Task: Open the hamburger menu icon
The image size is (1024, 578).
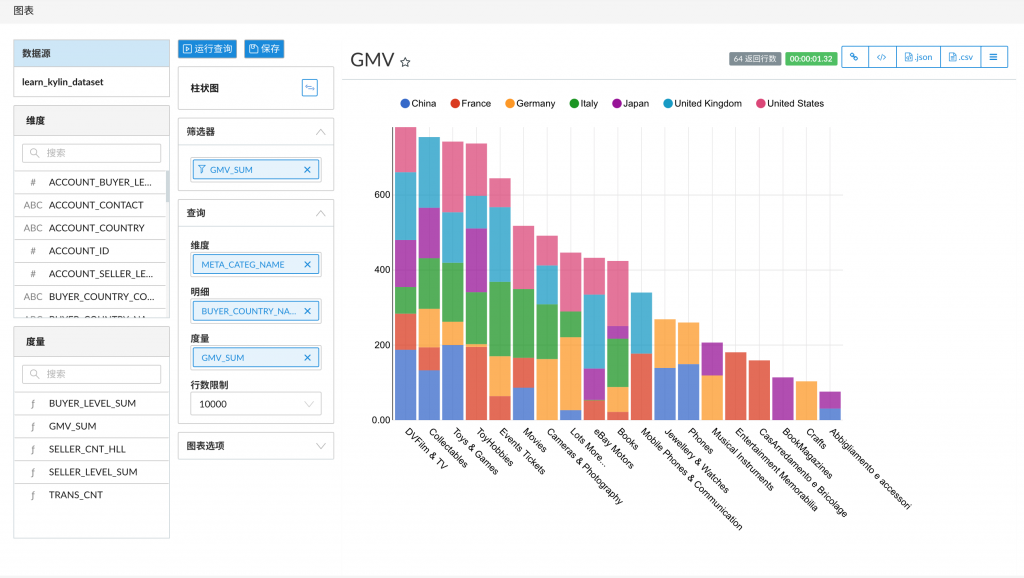Action: click(993, 58)
